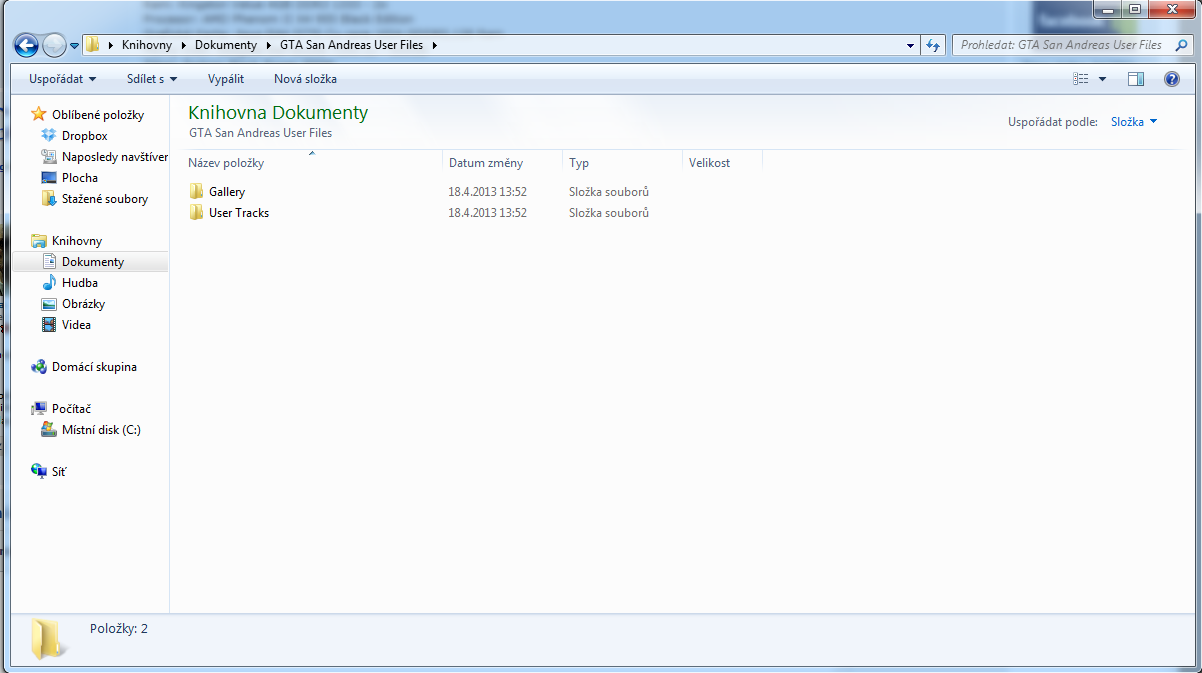
Task: Select Dokumenty library in the sidebar
Action: point(93,261)
